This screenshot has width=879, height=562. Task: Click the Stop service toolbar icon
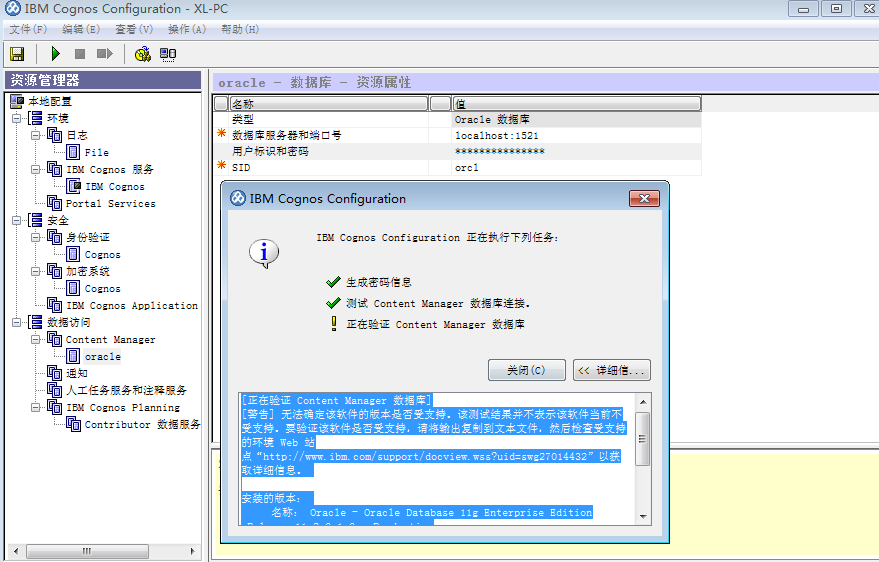[80, 54]
